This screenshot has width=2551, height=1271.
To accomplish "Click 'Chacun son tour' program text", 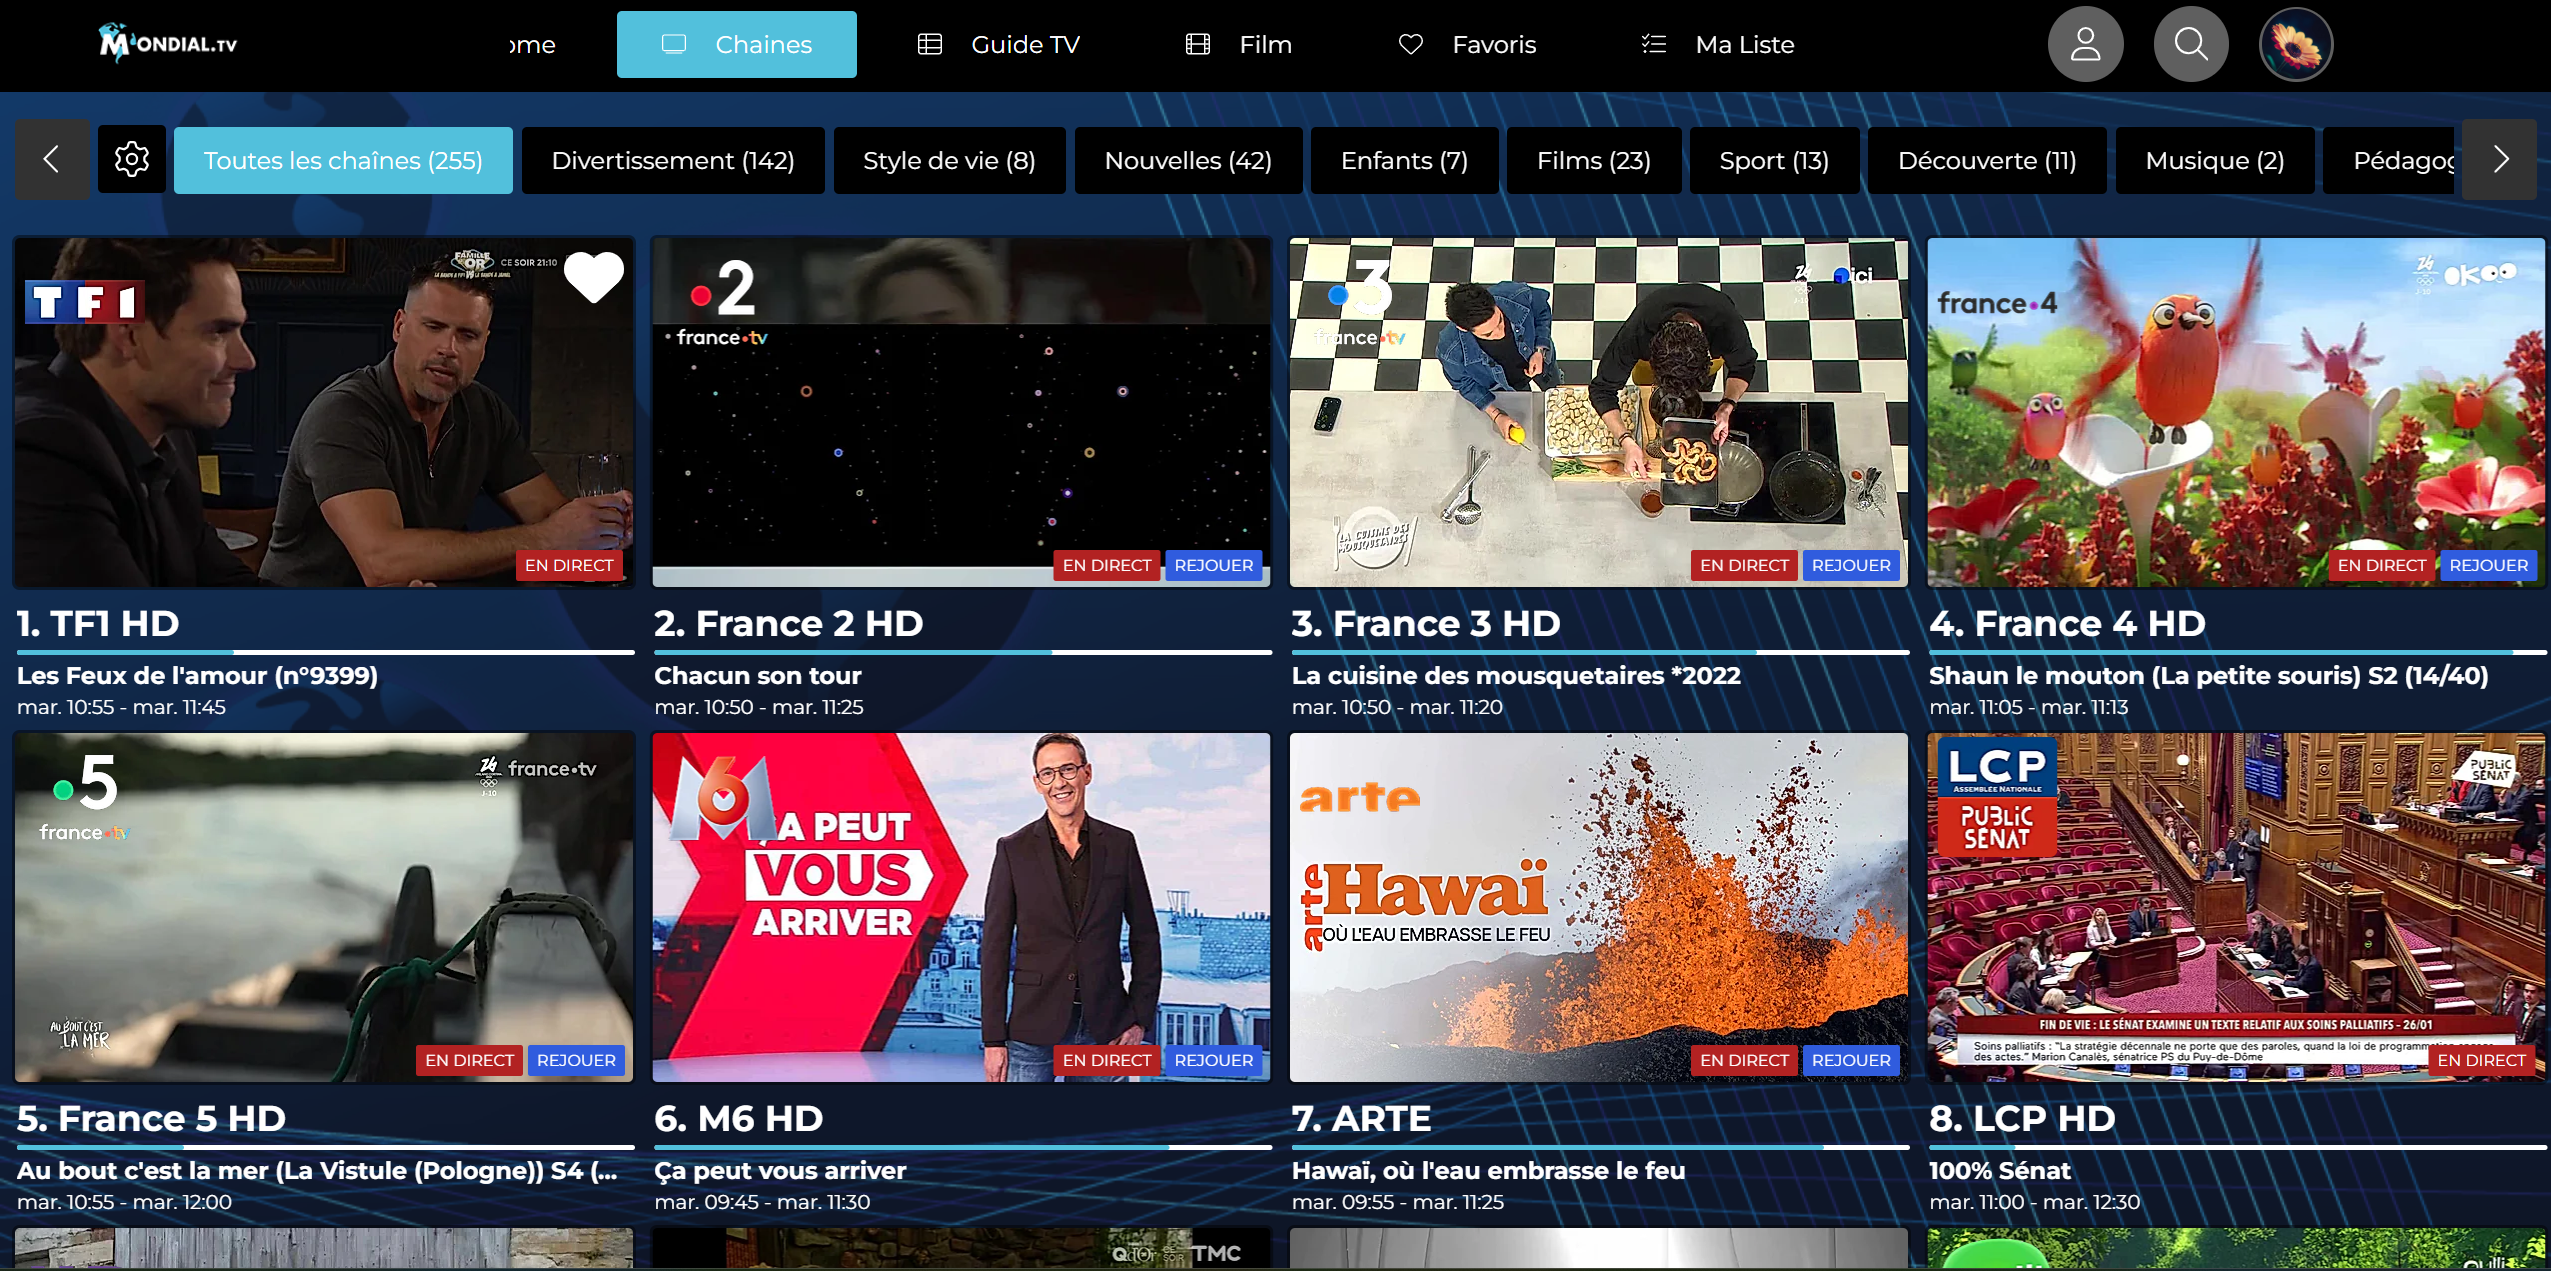I will (x=758, y=675).
